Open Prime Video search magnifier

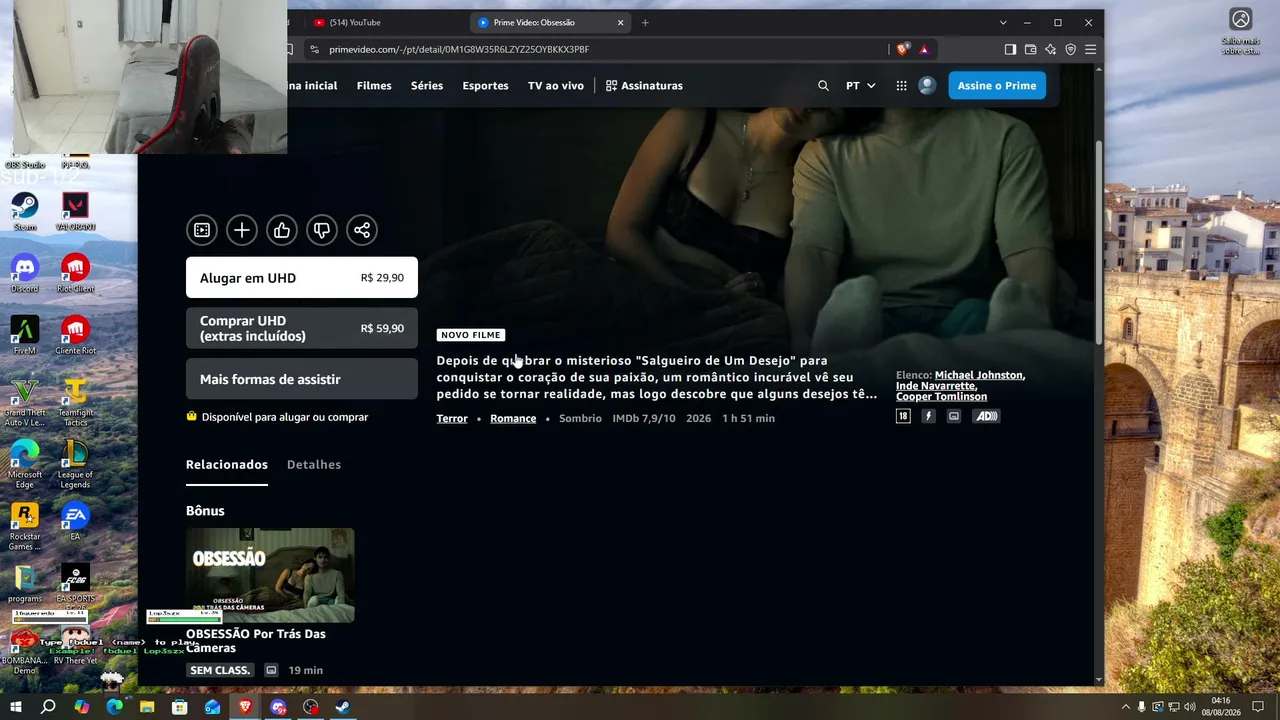coord(823,86)
